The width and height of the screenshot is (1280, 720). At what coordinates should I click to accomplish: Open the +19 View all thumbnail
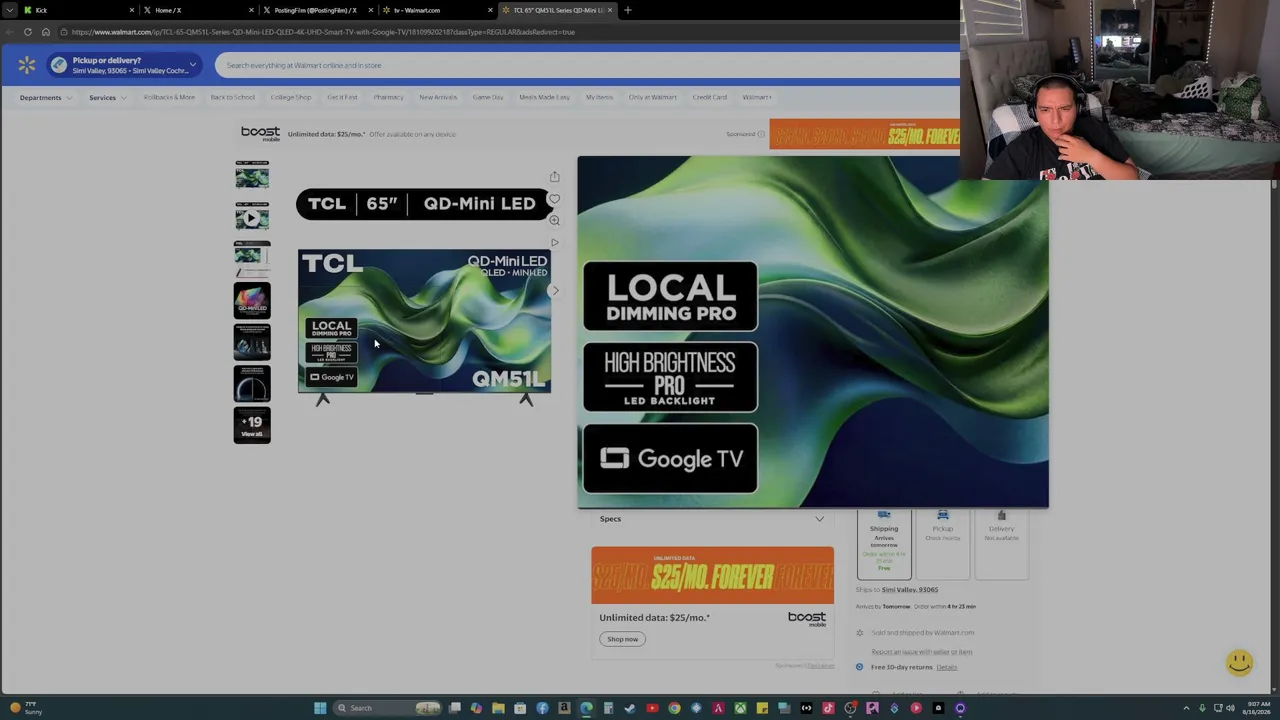click(x=252, y=425)
